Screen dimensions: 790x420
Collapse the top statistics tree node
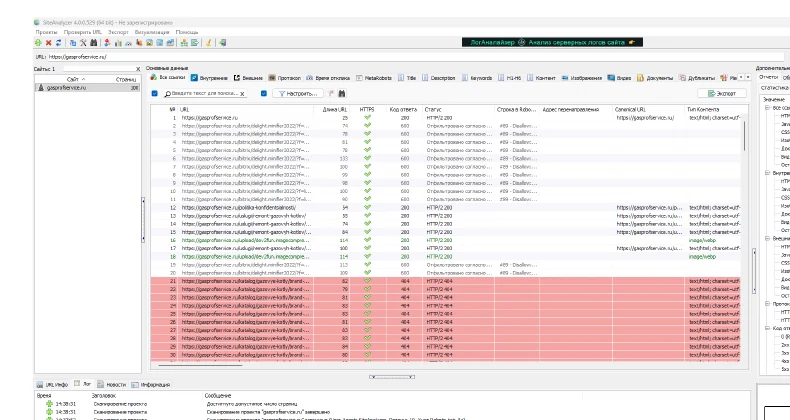tap(767, 108)
